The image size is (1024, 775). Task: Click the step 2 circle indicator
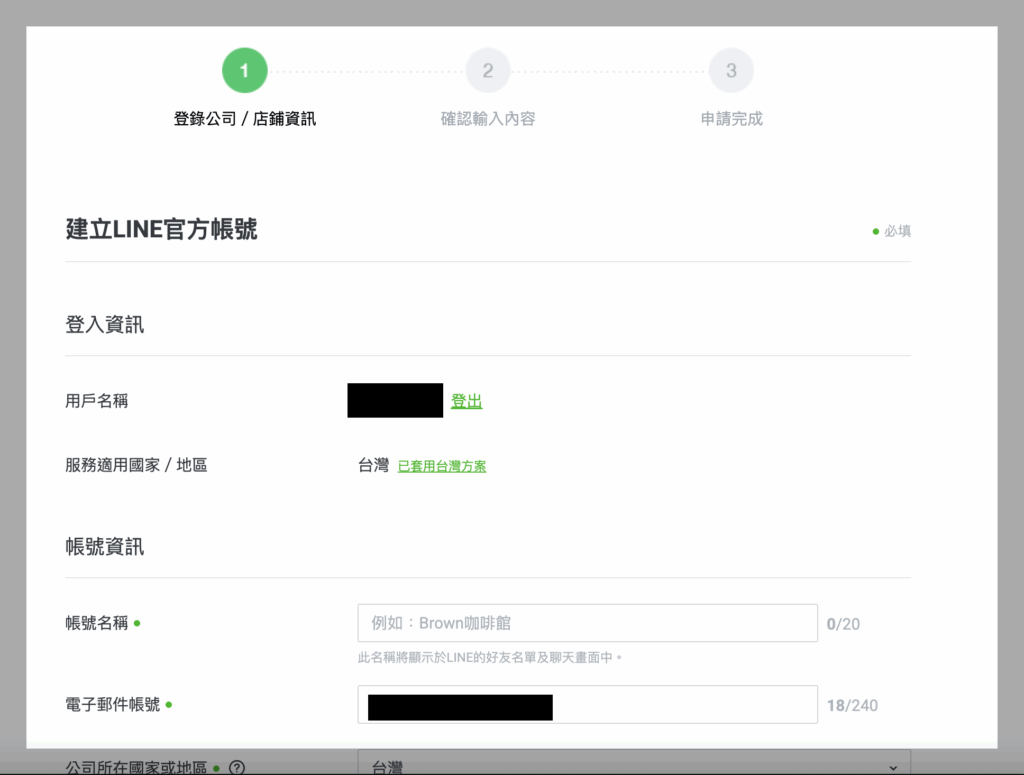point(488,71)
